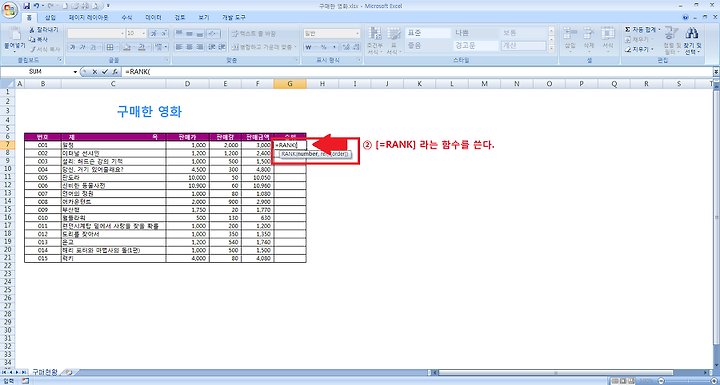Undo the last action in Quick Access
Image resolution: width=720 pixels, height=385 pixels.
coord(37,6)
